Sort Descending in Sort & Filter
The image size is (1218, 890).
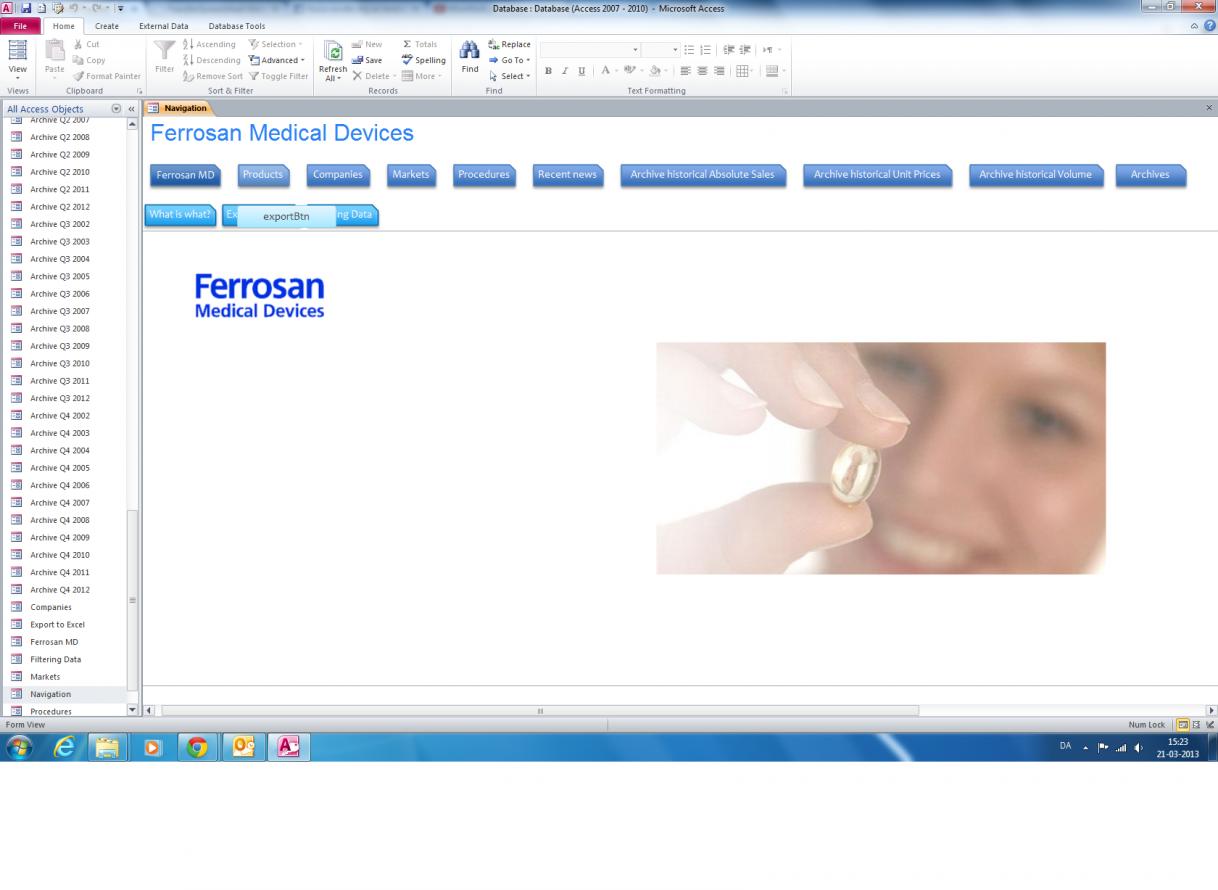pyautogui.click(x=211, y=60)
